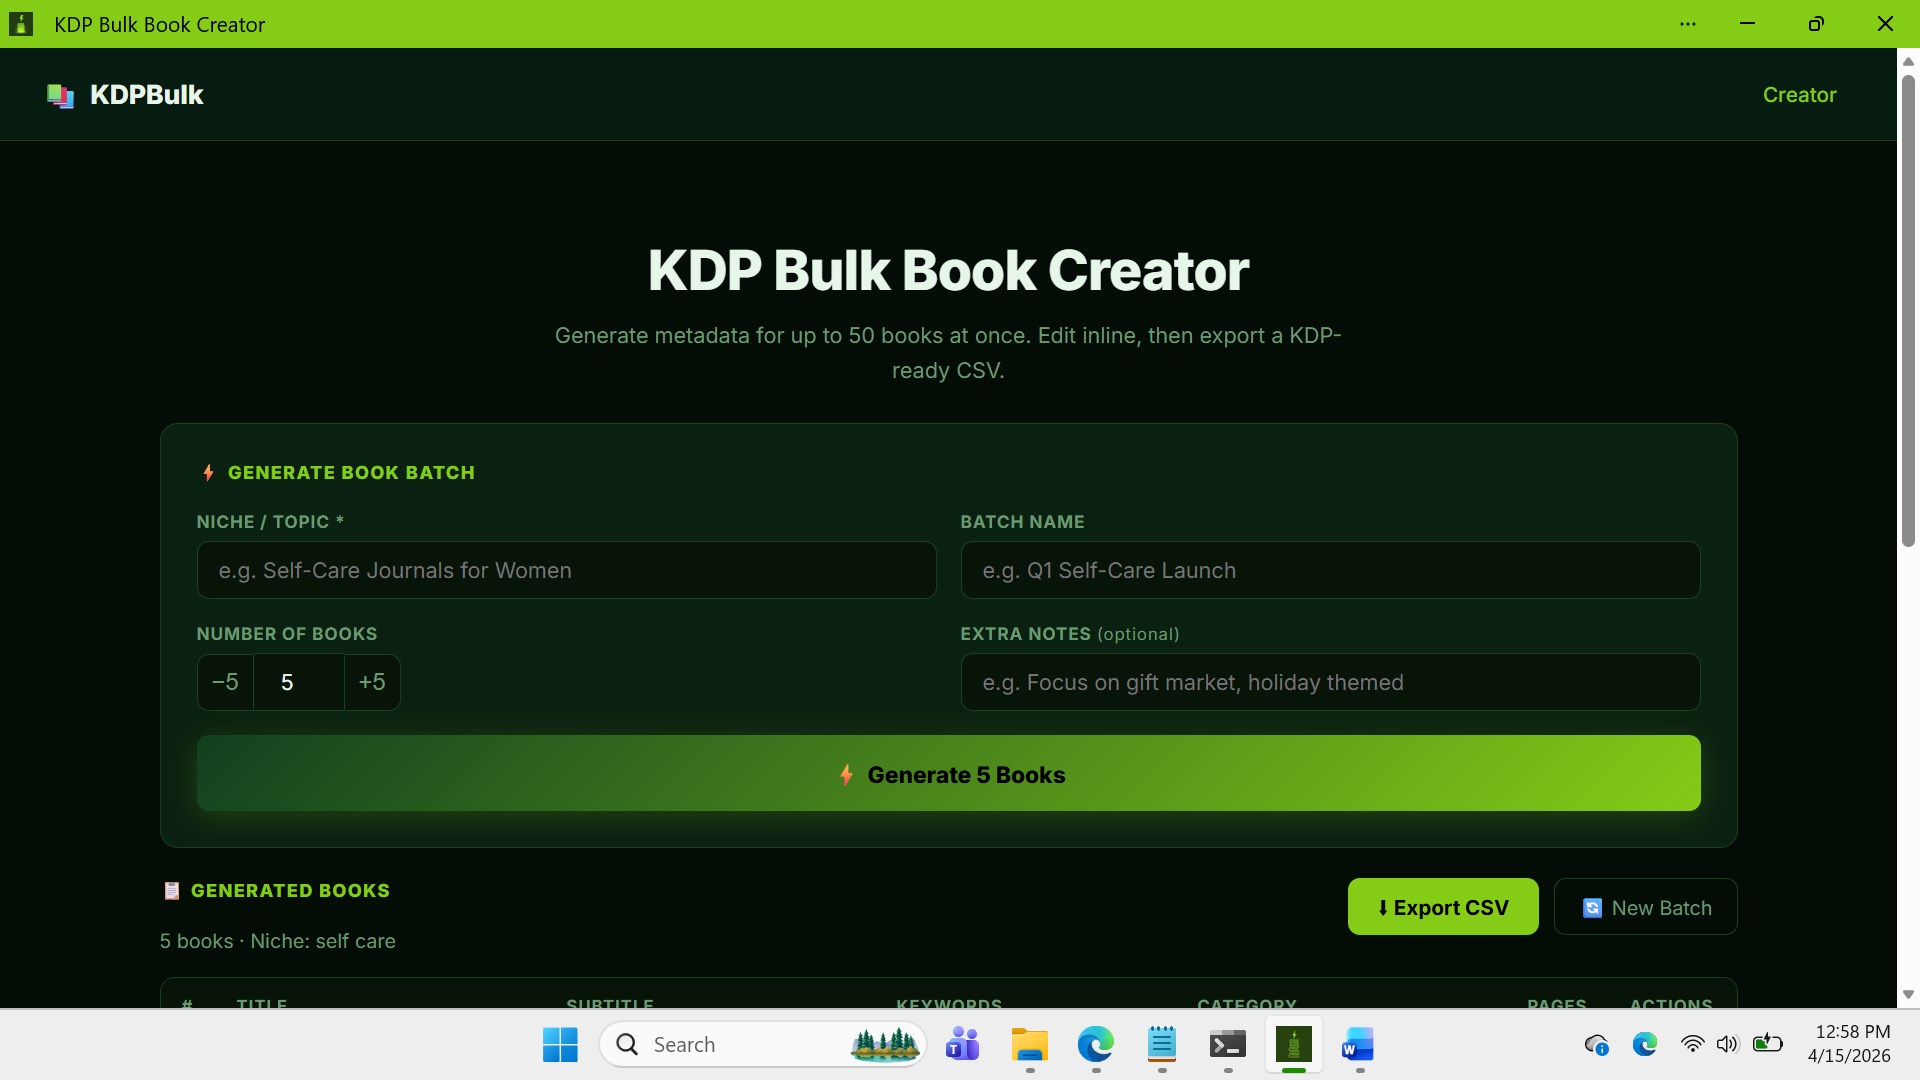Click the OneDrive tray icon

(x=1597, y=1045)
